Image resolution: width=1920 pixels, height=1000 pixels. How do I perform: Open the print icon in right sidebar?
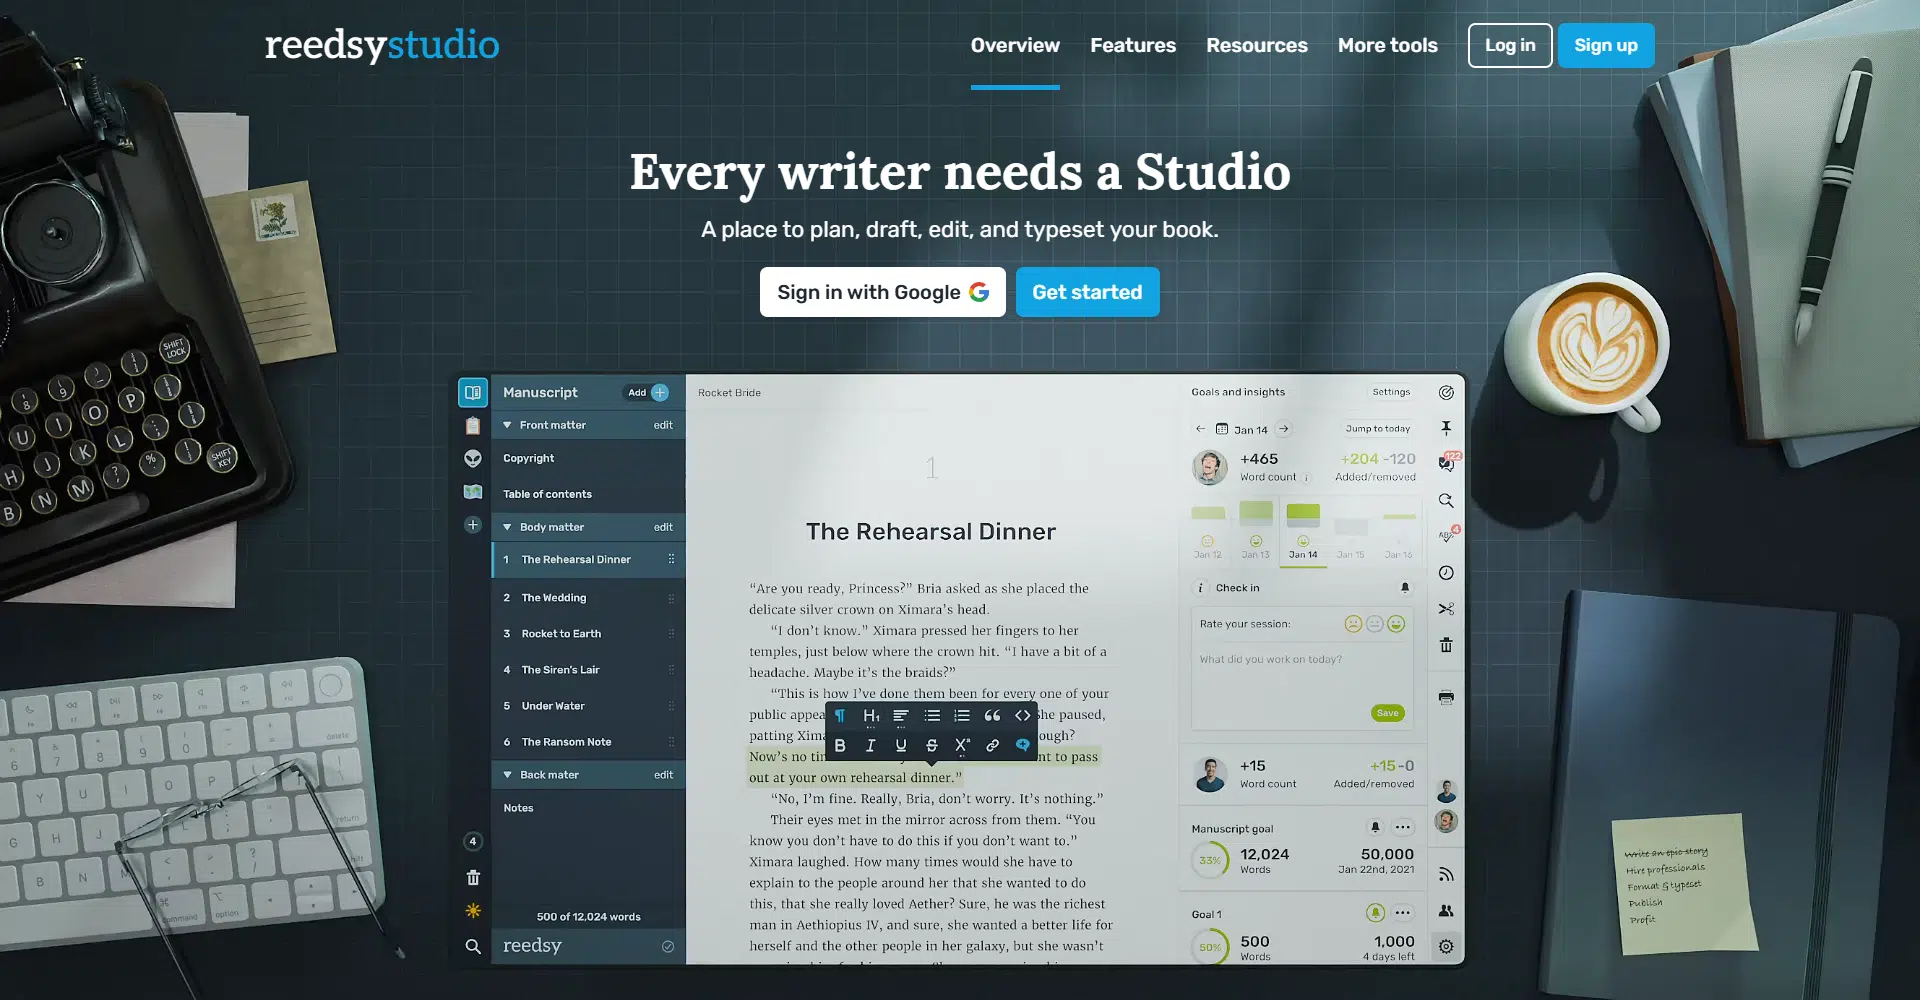pyautogui.click(x=1446, y=697)
